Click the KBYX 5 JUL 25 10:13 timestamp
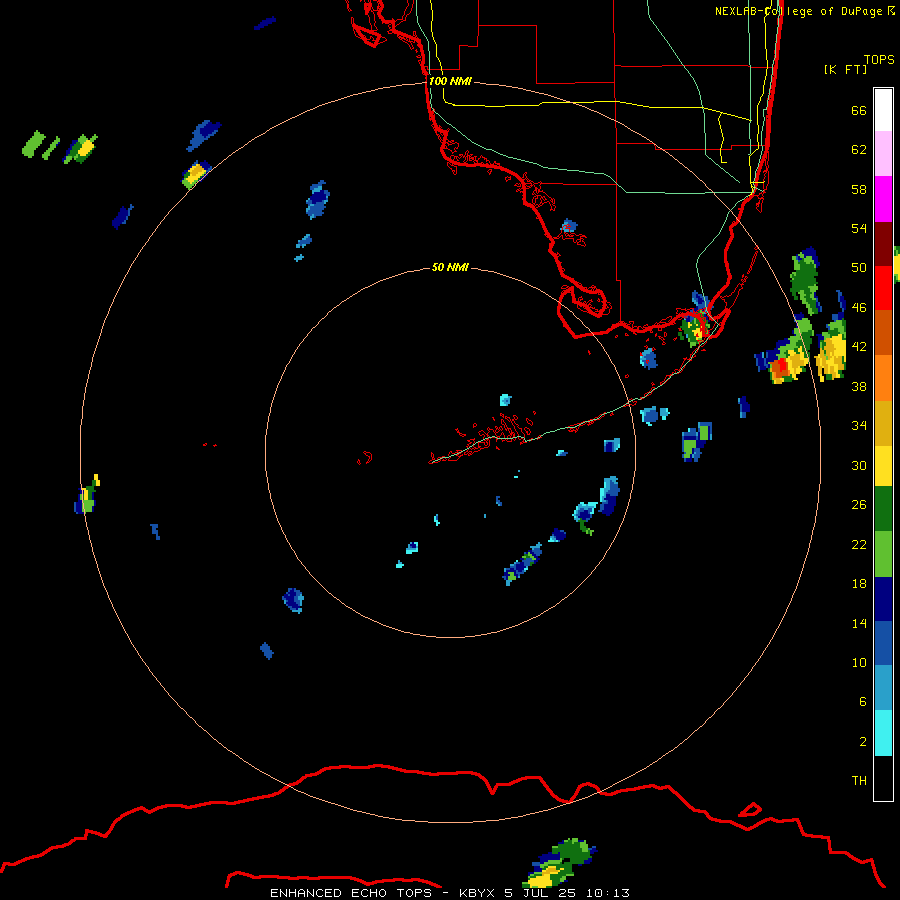The image size is (900, 900). (544, 893)
